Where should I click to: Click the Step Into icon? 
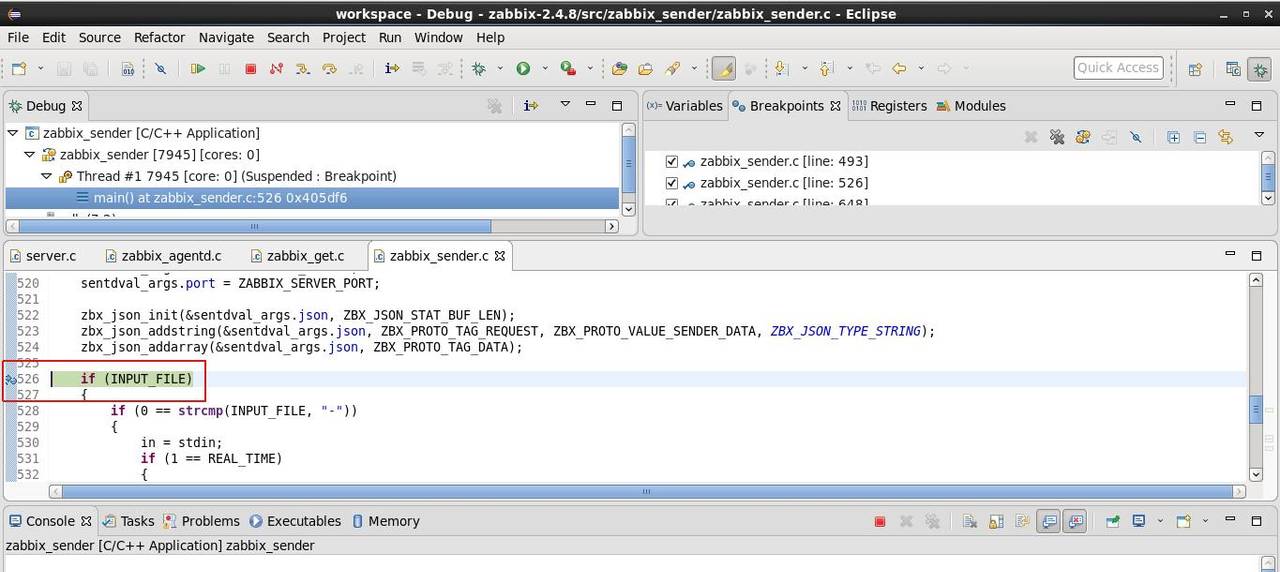coord(302,69)
